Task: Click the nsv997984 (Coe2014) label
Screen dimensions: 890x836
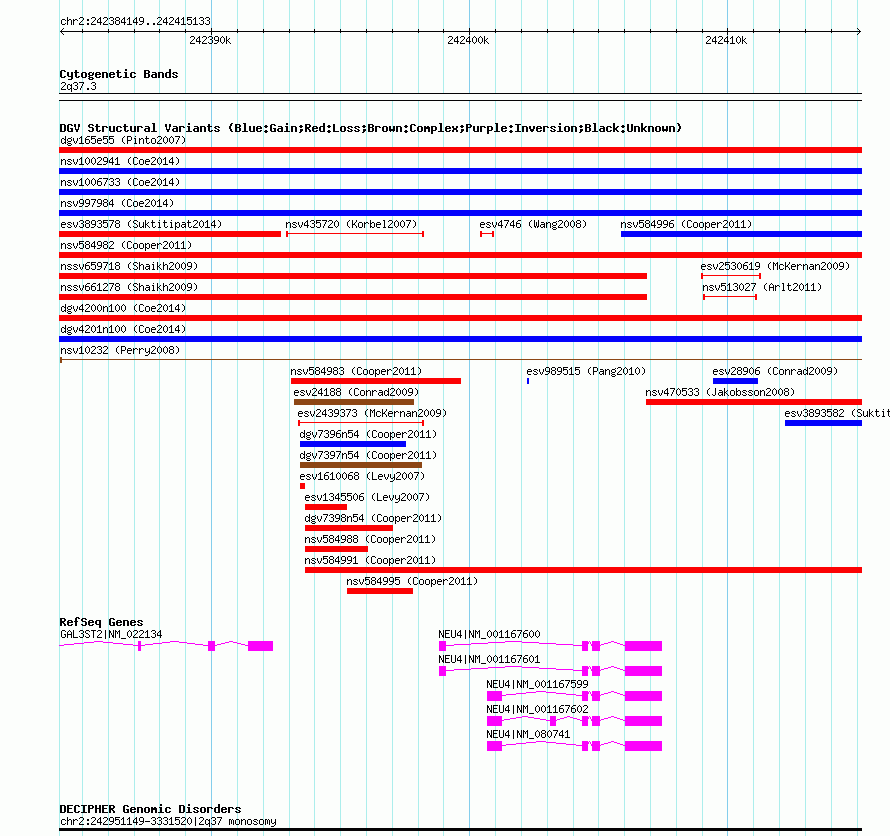Action: tap(117, 203)
